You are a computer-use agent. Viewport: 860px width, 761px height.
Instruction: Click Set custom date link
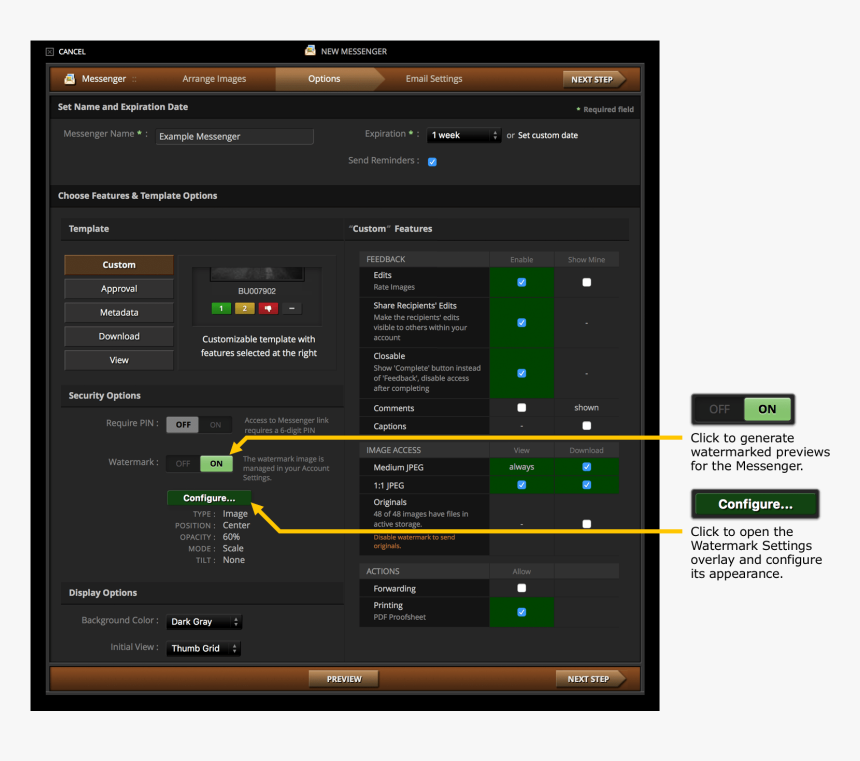click(x=548, y=136)
